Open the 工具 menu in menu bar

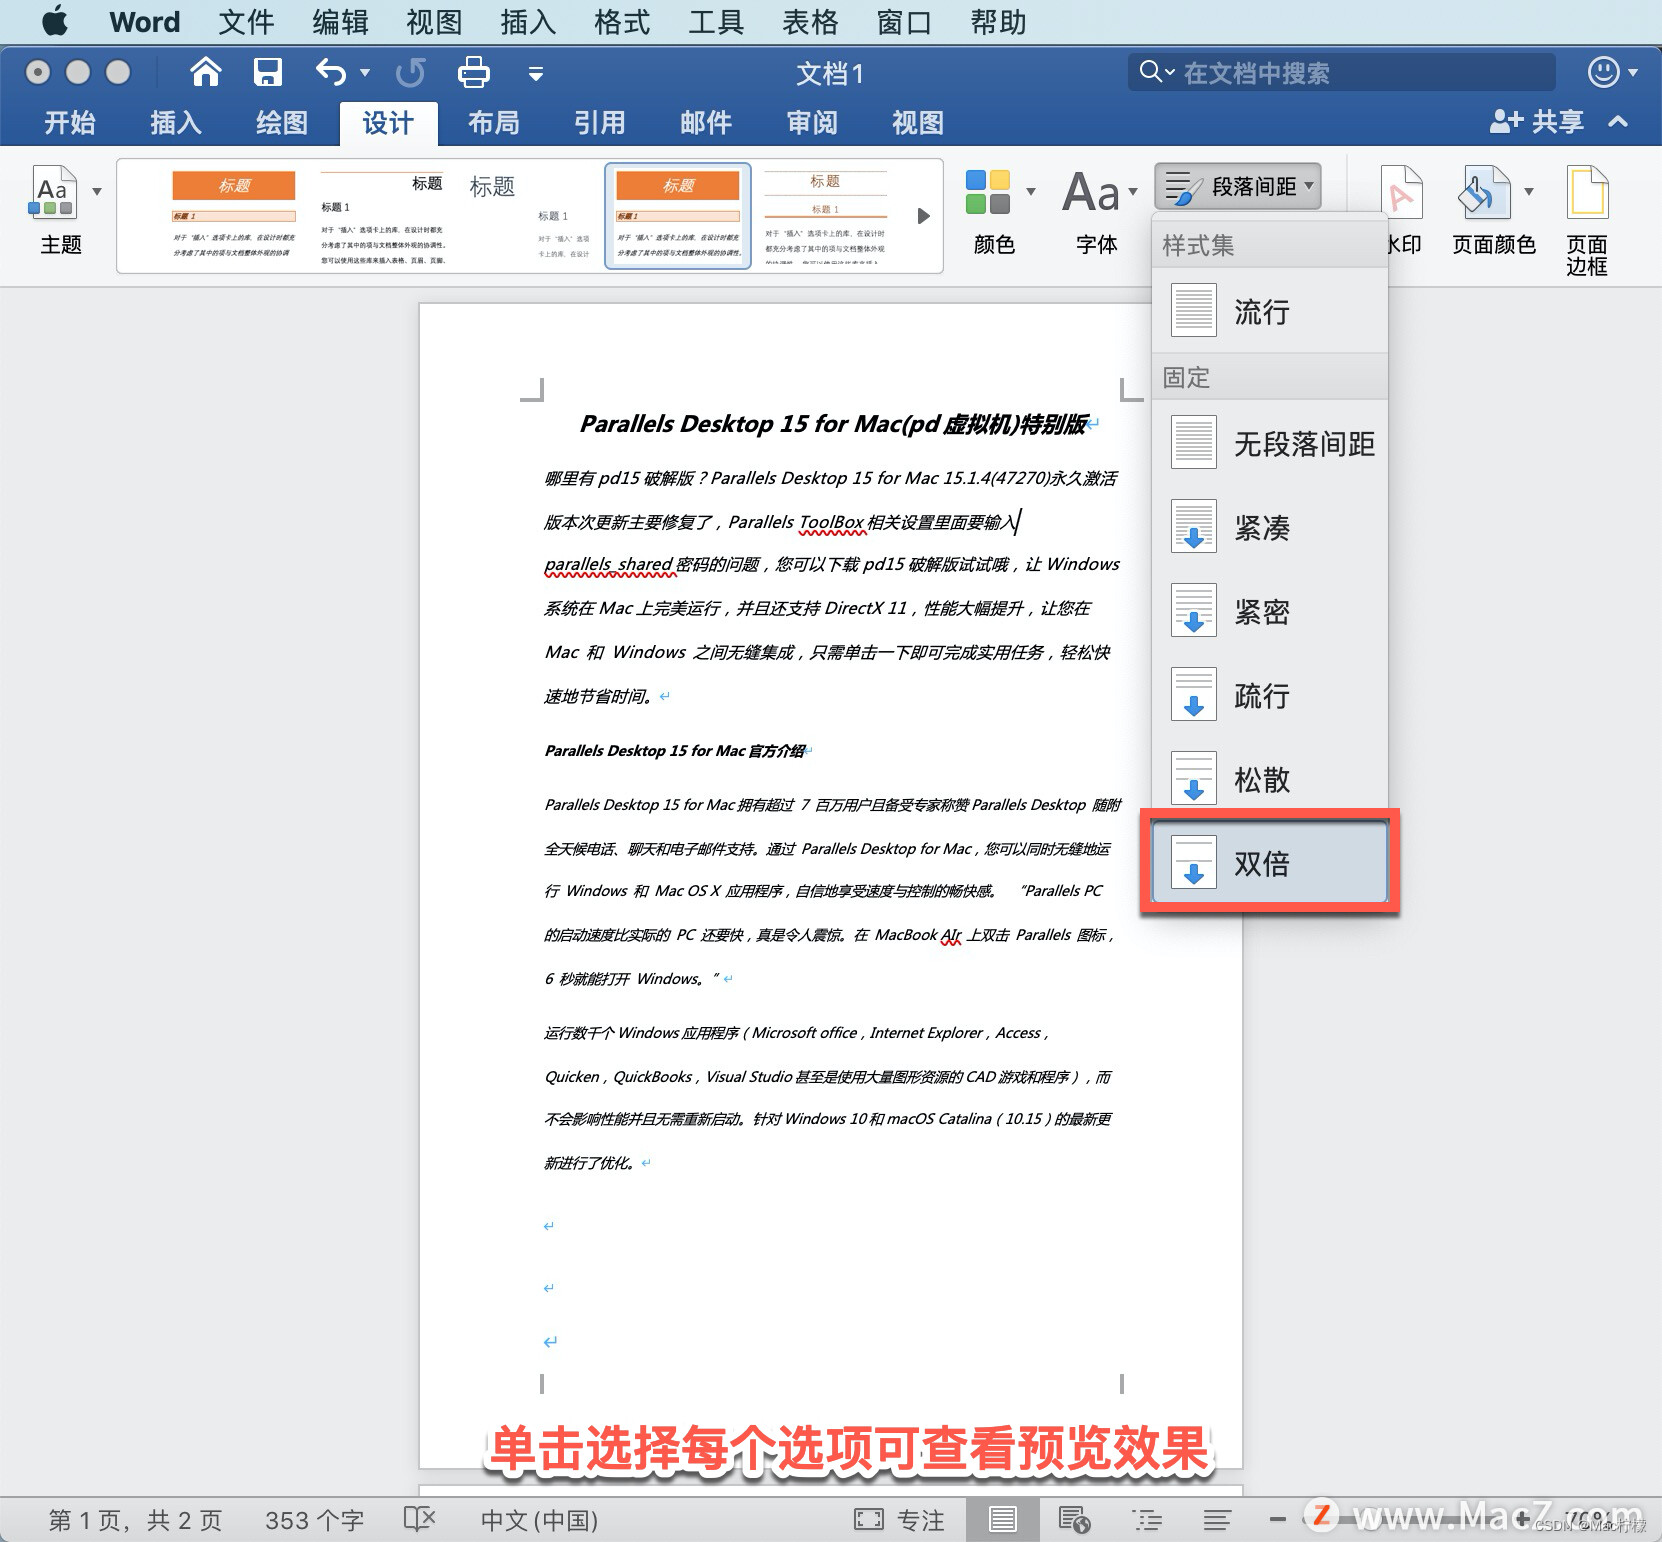click(x=715, y=21)
